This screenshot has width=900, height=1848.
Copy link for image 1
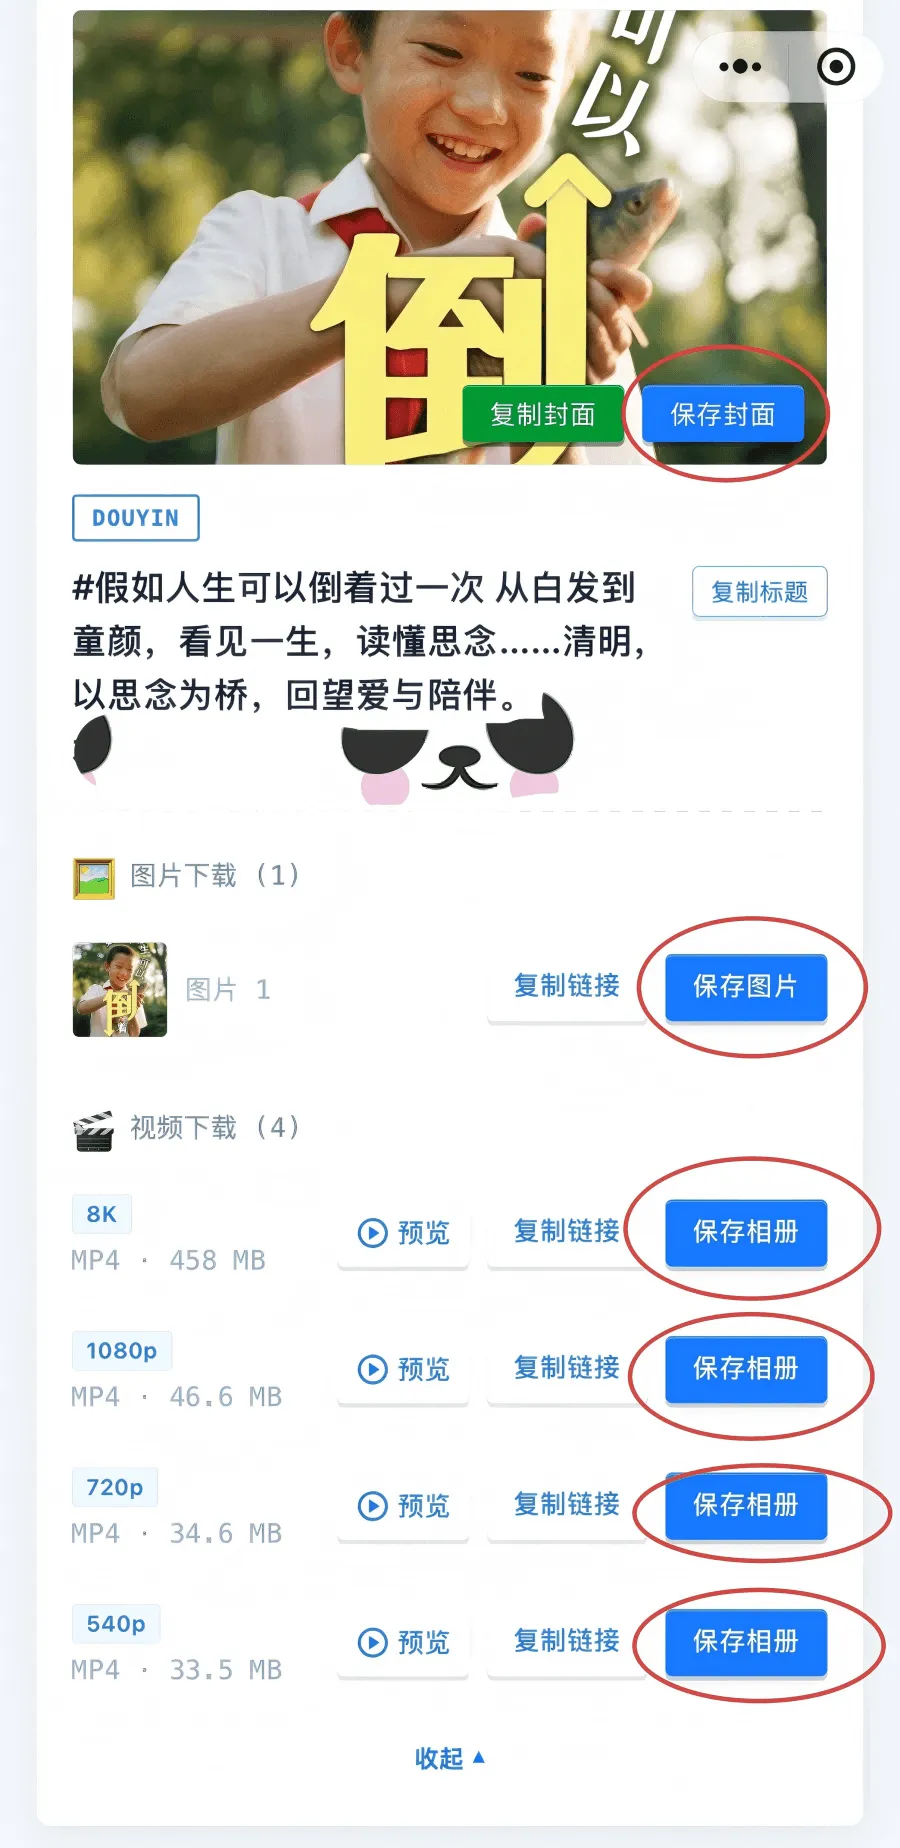pos(567,986)
